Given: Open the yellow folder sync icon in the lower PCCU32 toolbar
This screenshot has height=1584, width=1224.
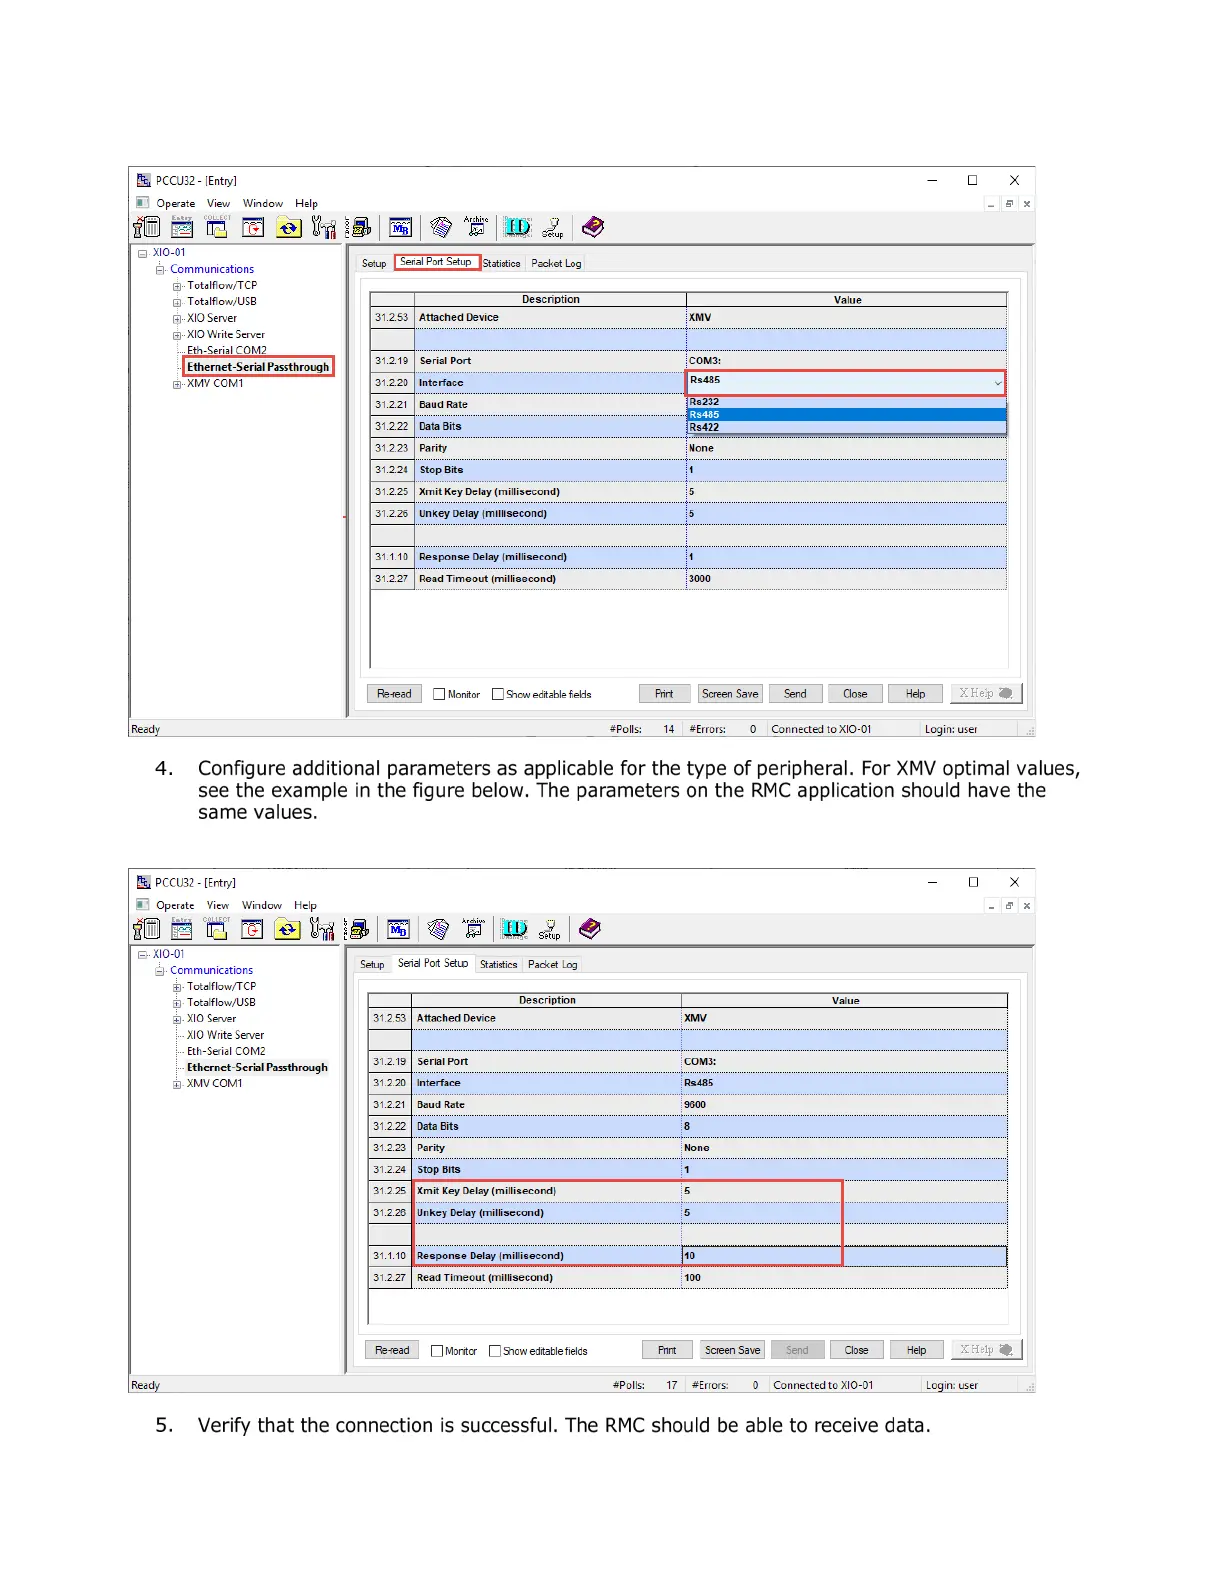Looking at the screenshot, I should point(288,930).
